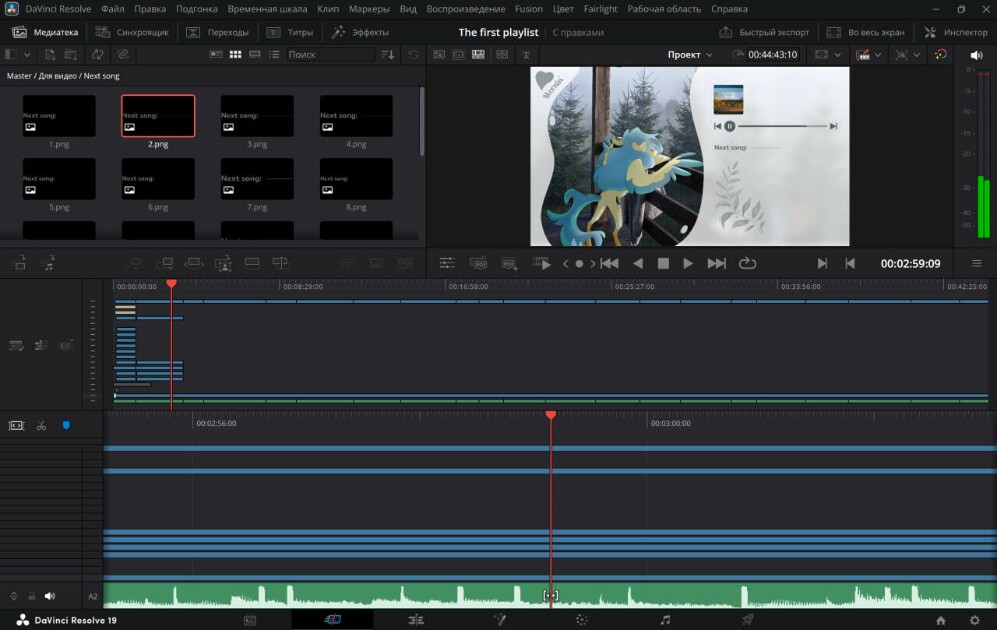Jump to the timeline end
This screenshot has width=997, height=630.
pos(717,263)
